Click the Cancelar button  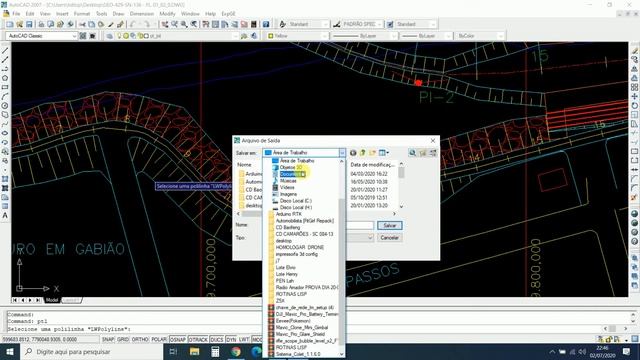point(390,238)
